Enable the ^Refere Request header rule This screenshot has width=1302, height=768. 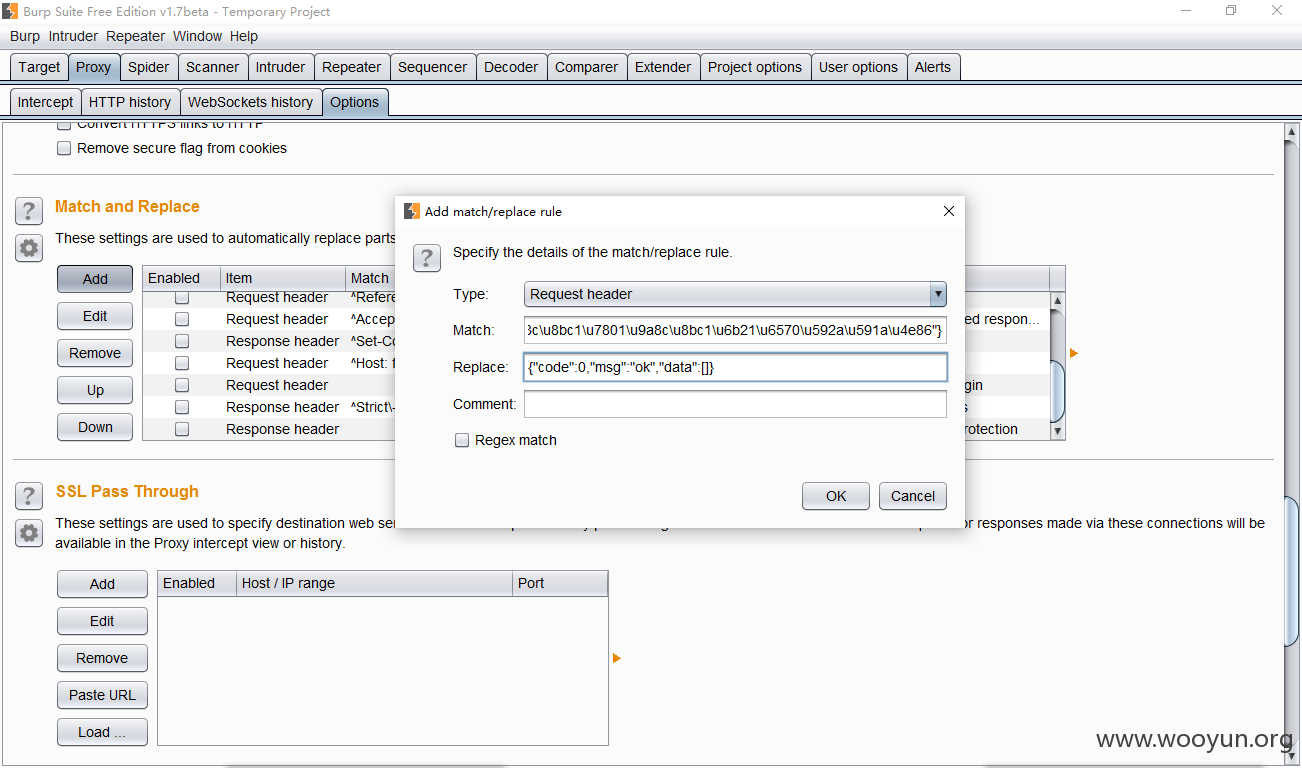tap(182, 297)
